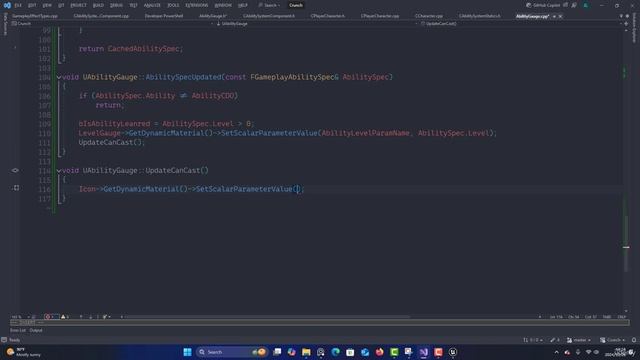Open the Crunch repository dropdown in status bar
640x360 pixels.
pos(612,340)
